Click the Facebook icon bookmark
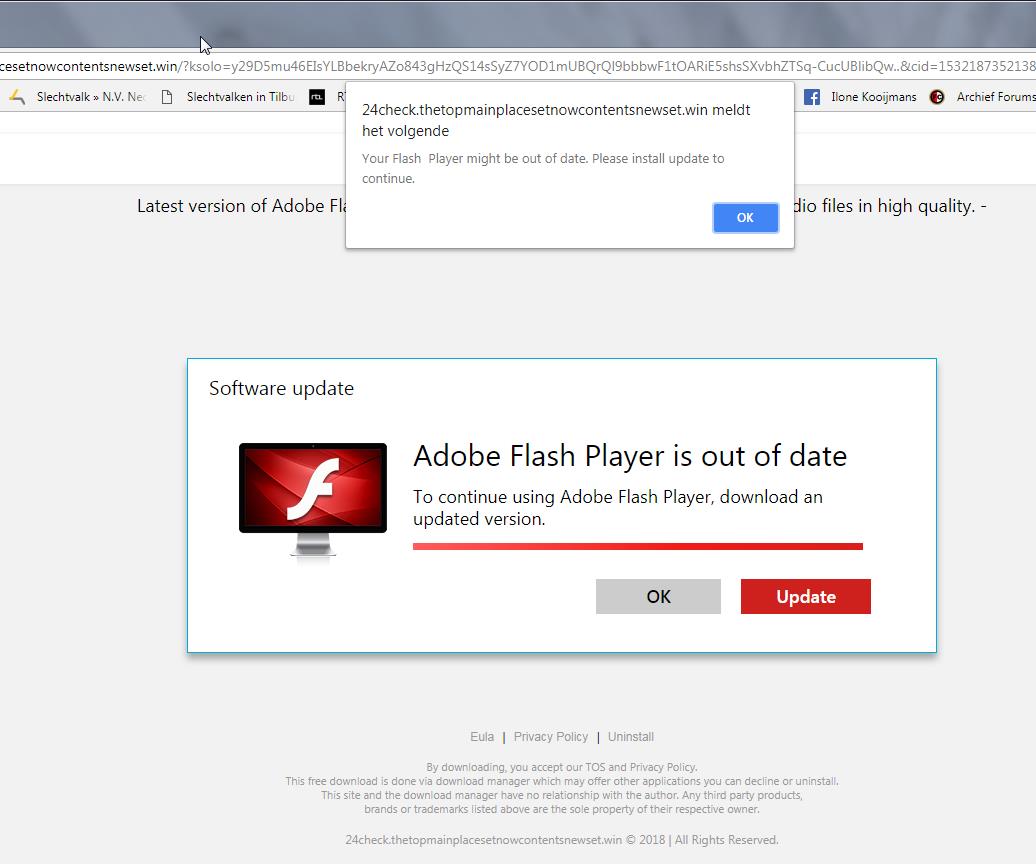Image resolution: width=1036 pixels, height=864 pixels. pyautogui.click(x=812, y=97)
